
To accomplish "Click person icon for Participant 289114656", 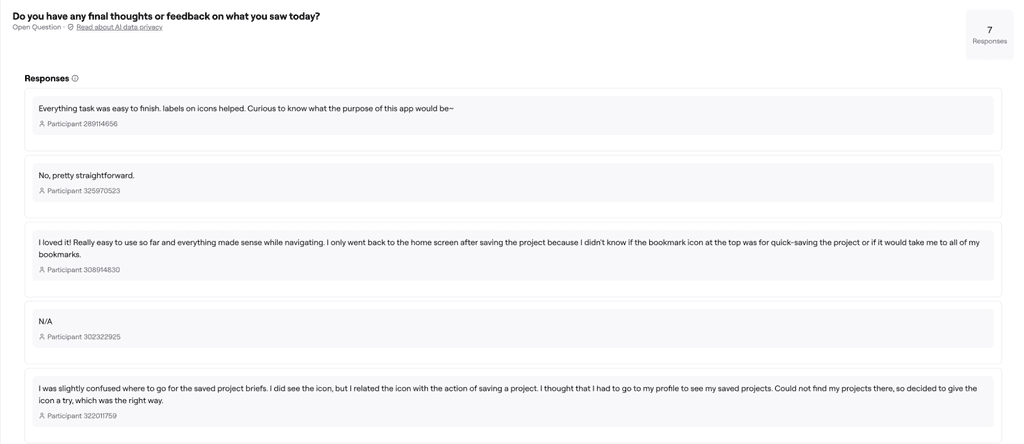I will tap(42, 124).
